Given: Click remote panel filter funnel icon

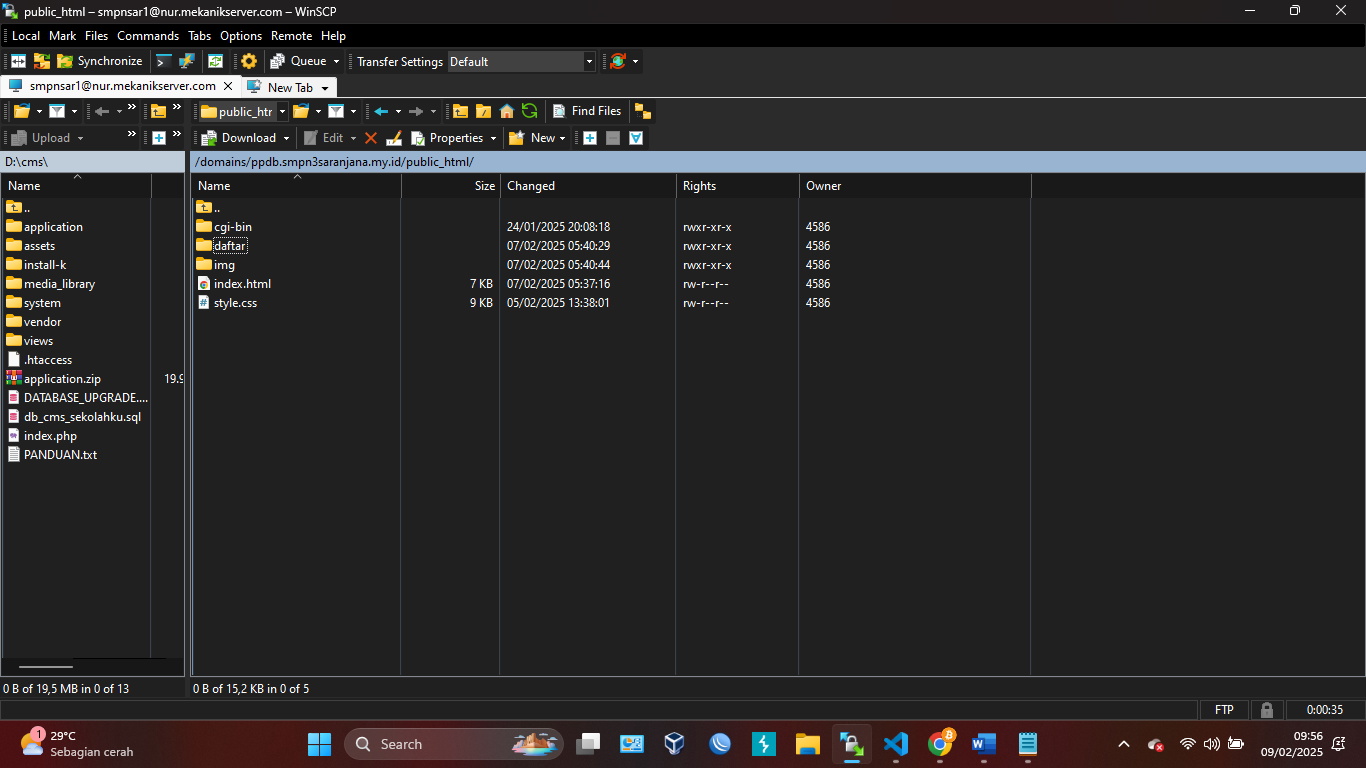Looking at the screenshot, I should (x=336, y=111).
